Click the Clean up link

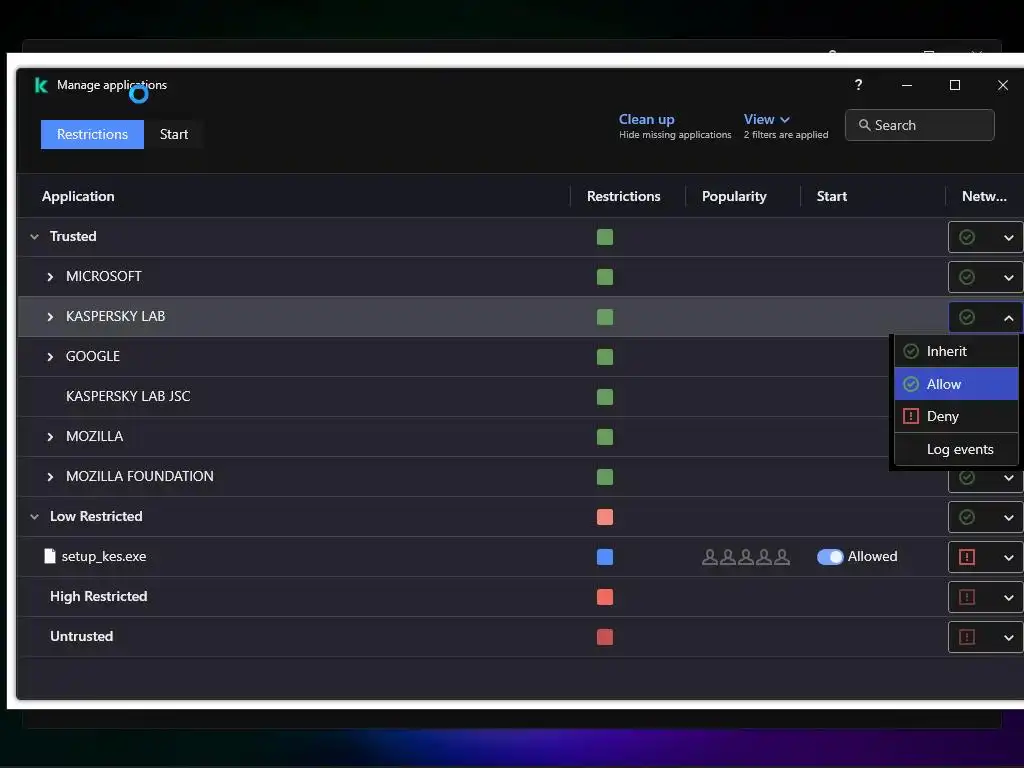pos(646,120)
